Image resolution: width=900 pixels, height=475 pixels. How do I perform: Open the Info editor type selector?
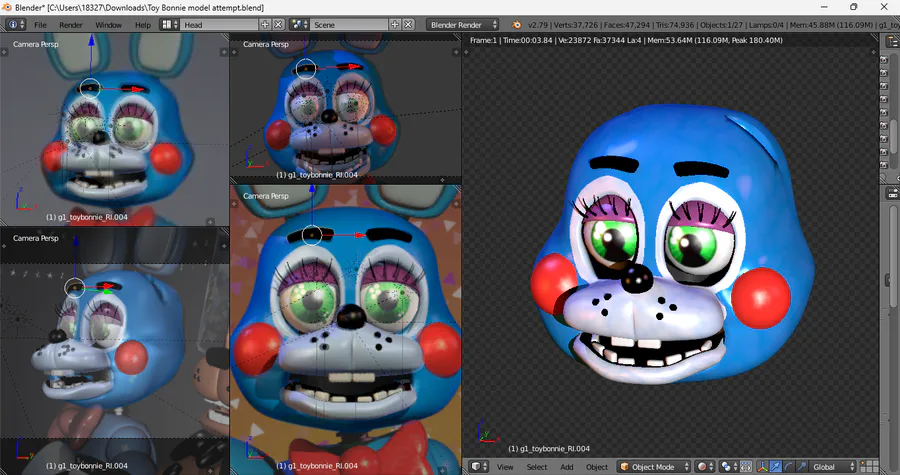pyautogui.click(x=15, y=25)
